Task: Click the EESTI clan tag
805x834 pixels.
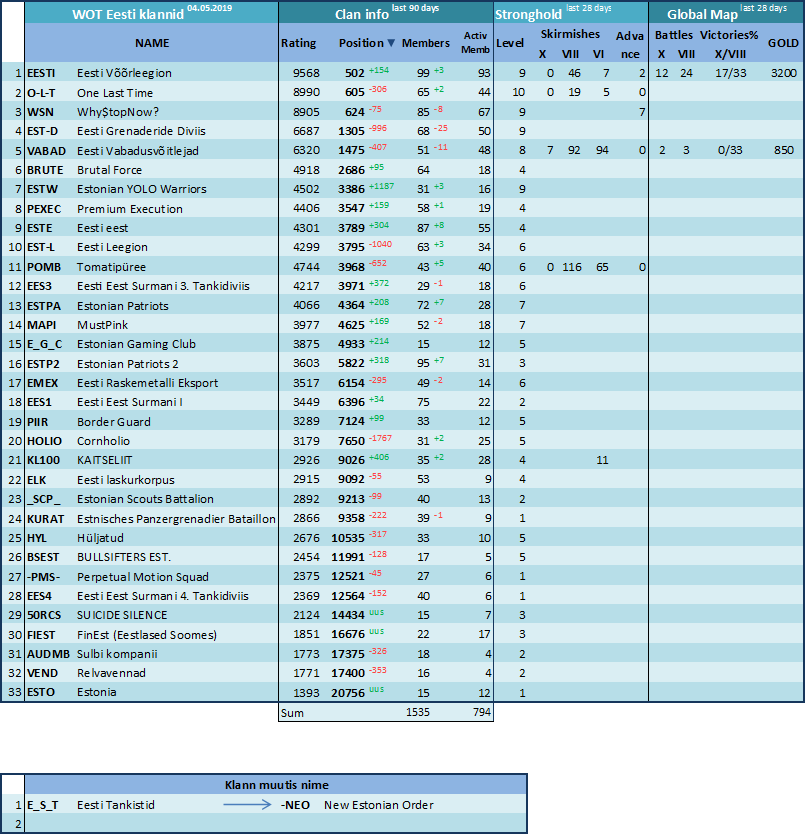Action: pos(42,73)
